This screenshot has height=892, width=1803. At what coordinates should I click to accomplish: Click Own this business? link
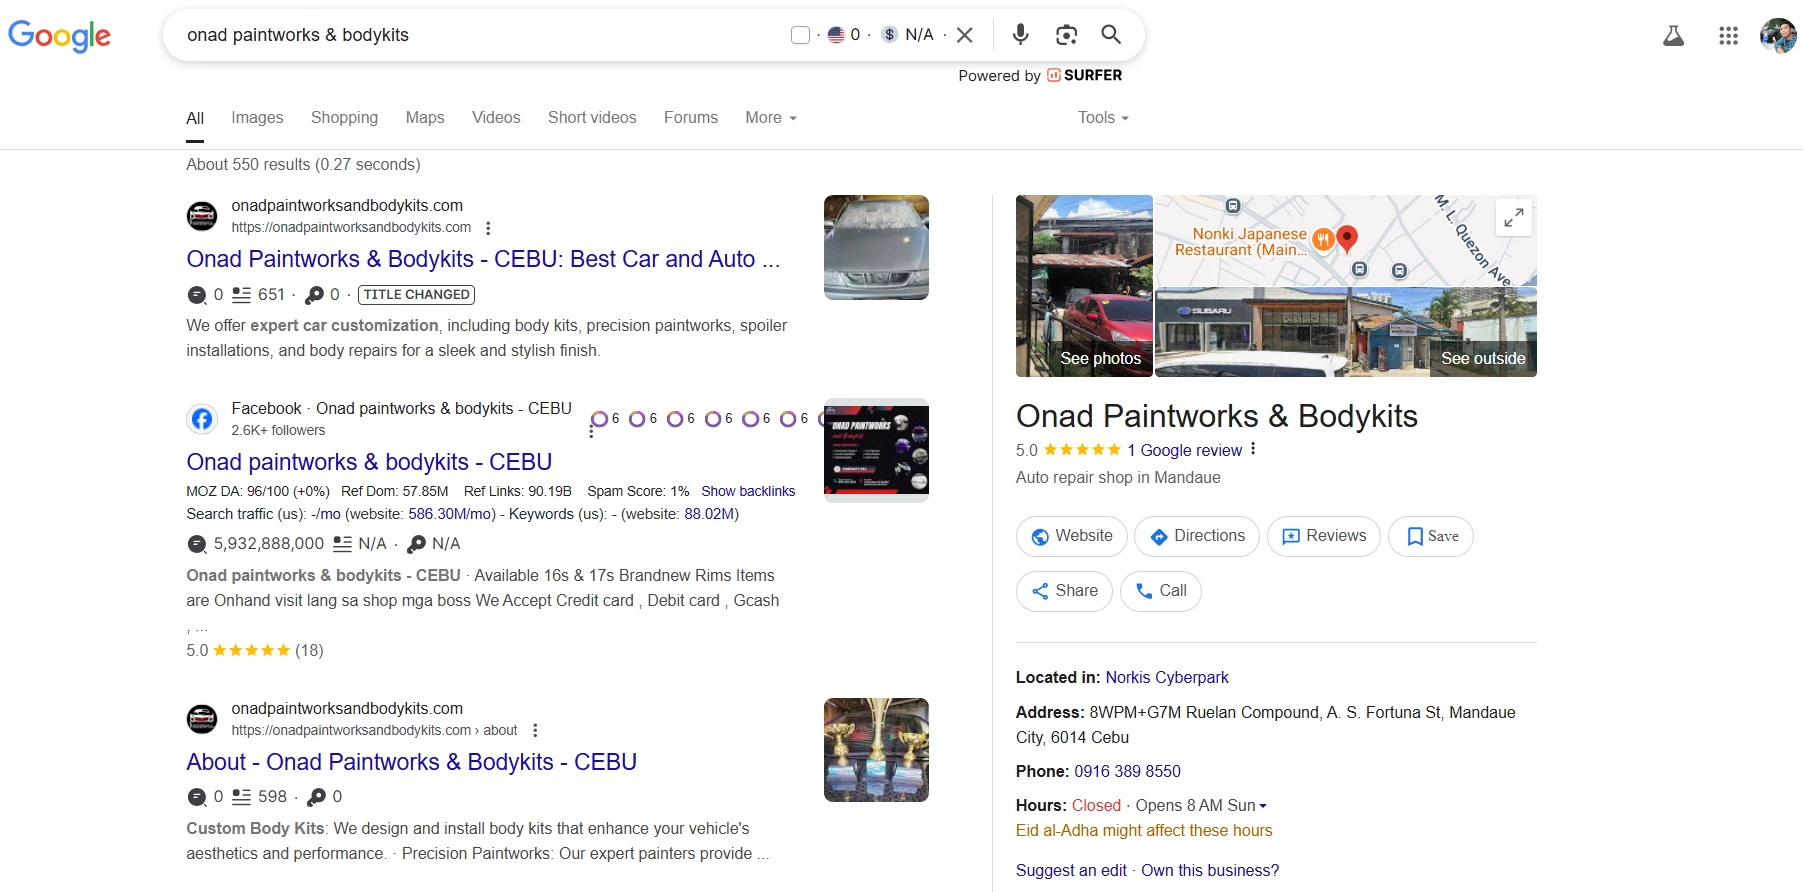click(1210, 870)
